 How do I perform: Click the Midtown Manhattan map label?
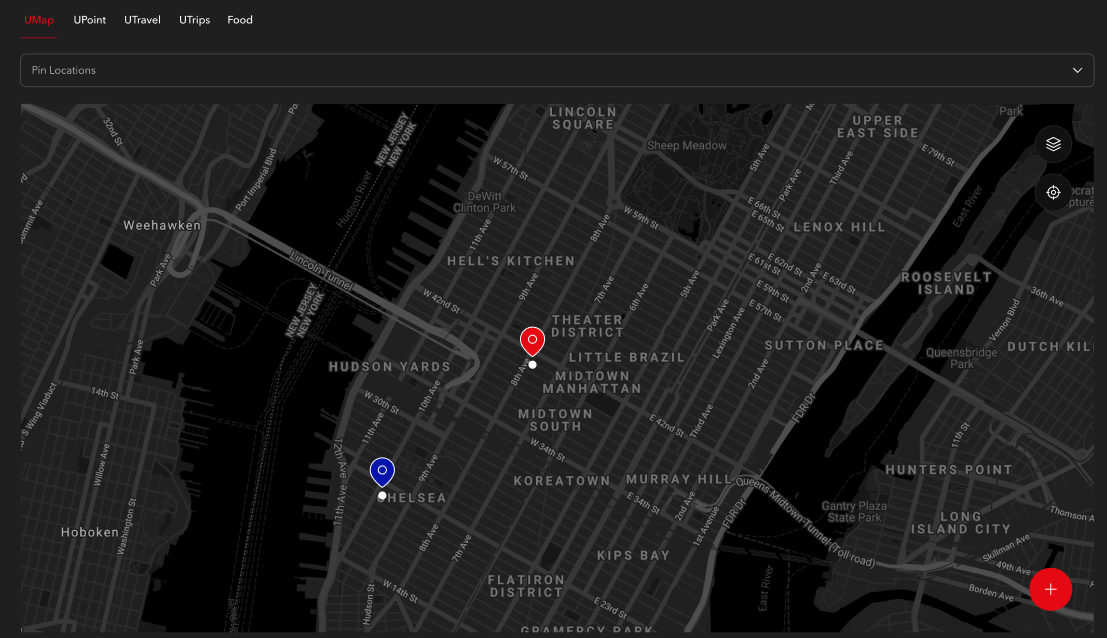[592, 383]
